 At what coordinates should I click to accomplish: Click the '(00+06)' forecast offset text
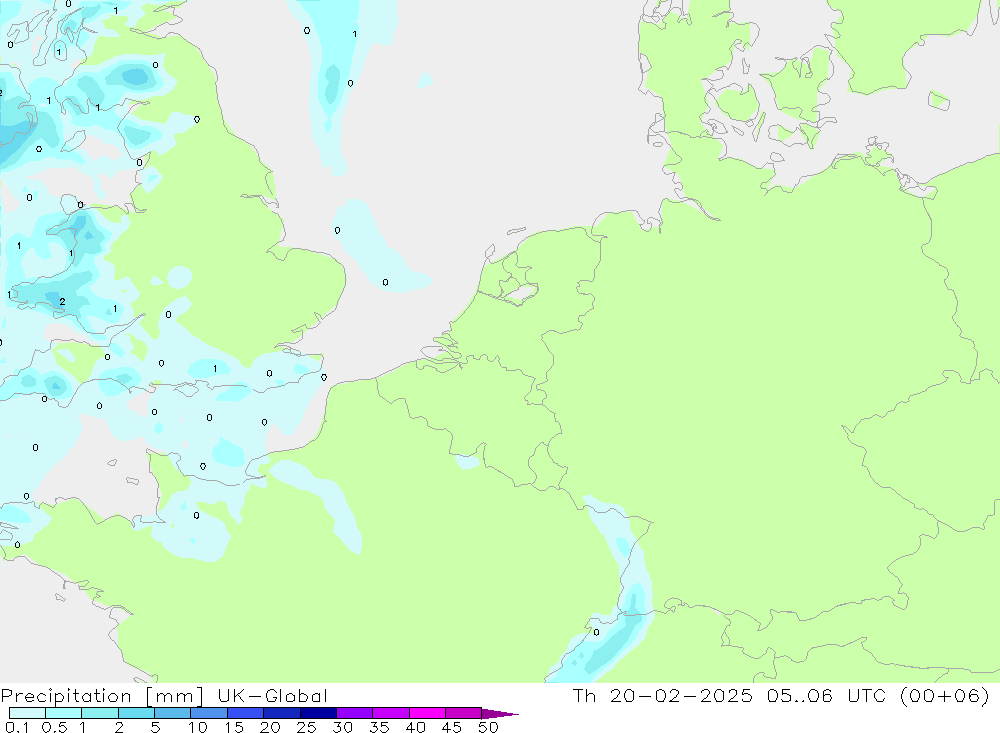tap(945, 695)
